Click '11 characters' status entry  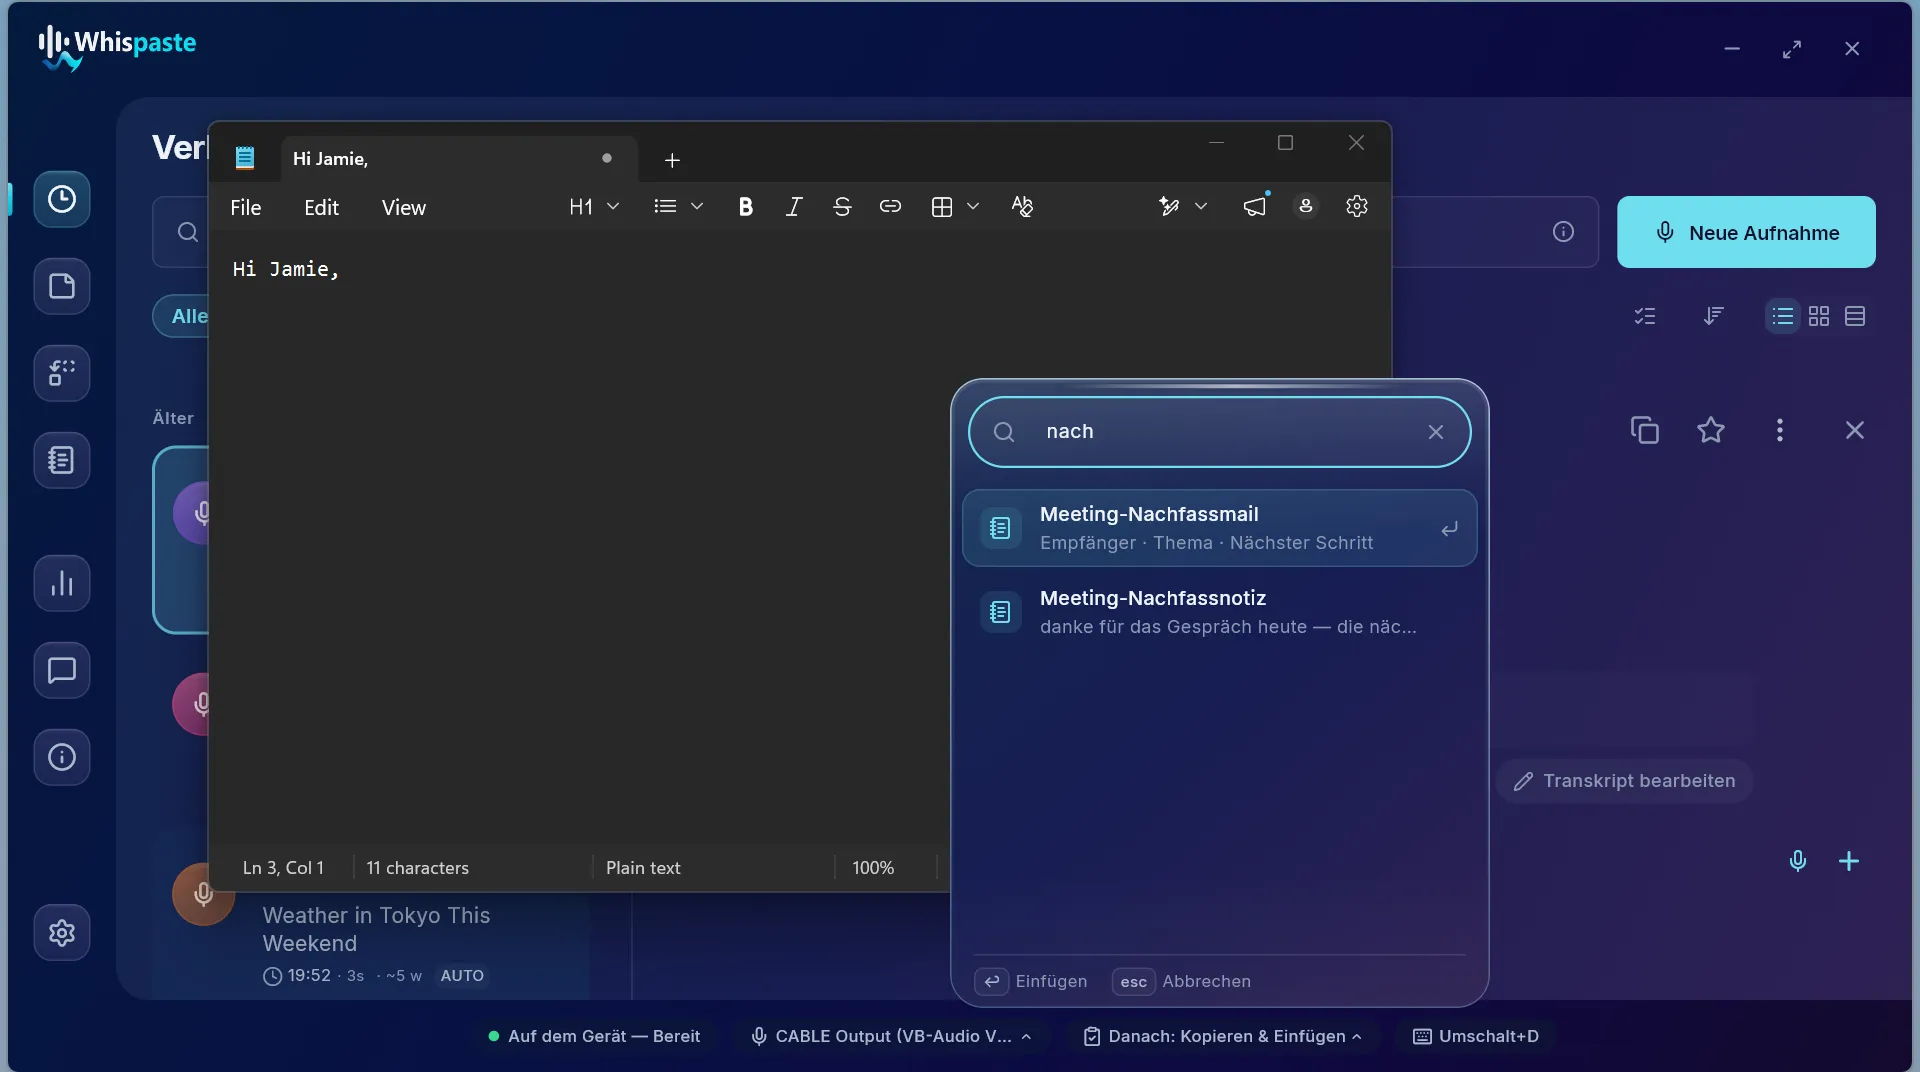click(x=417, y=868)
